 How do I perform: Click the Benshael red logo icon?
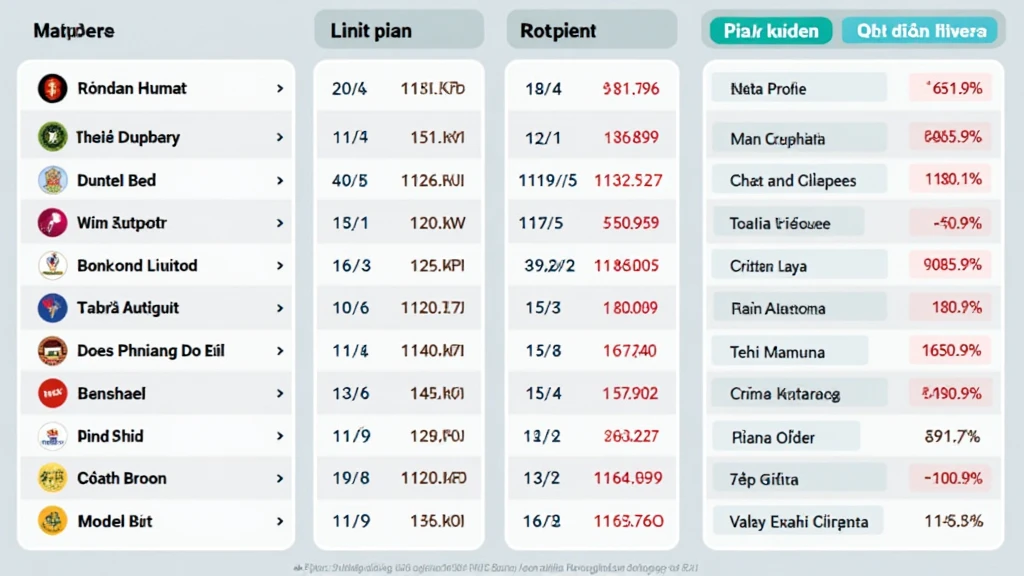[52, 393]
